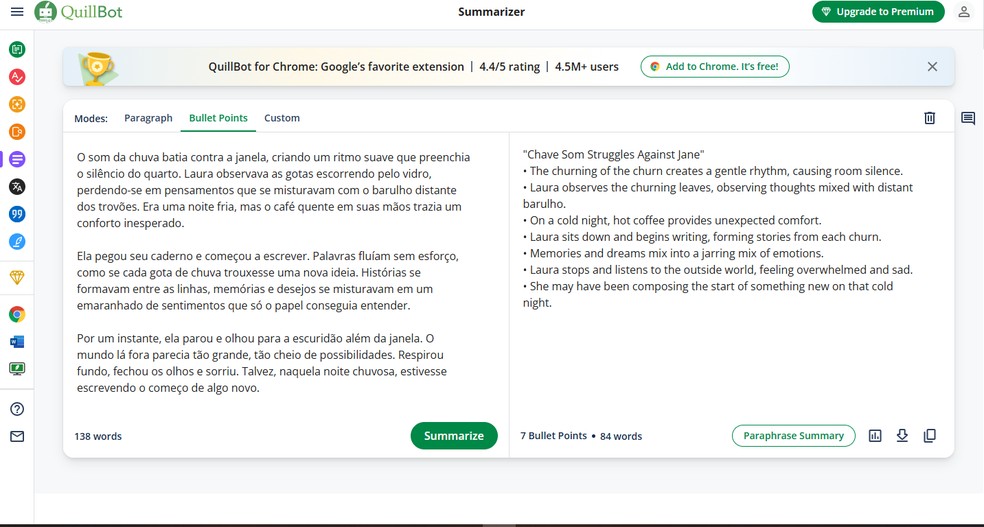
Task: Open the Paraphraser tool in sidebar
Action: 17,50
